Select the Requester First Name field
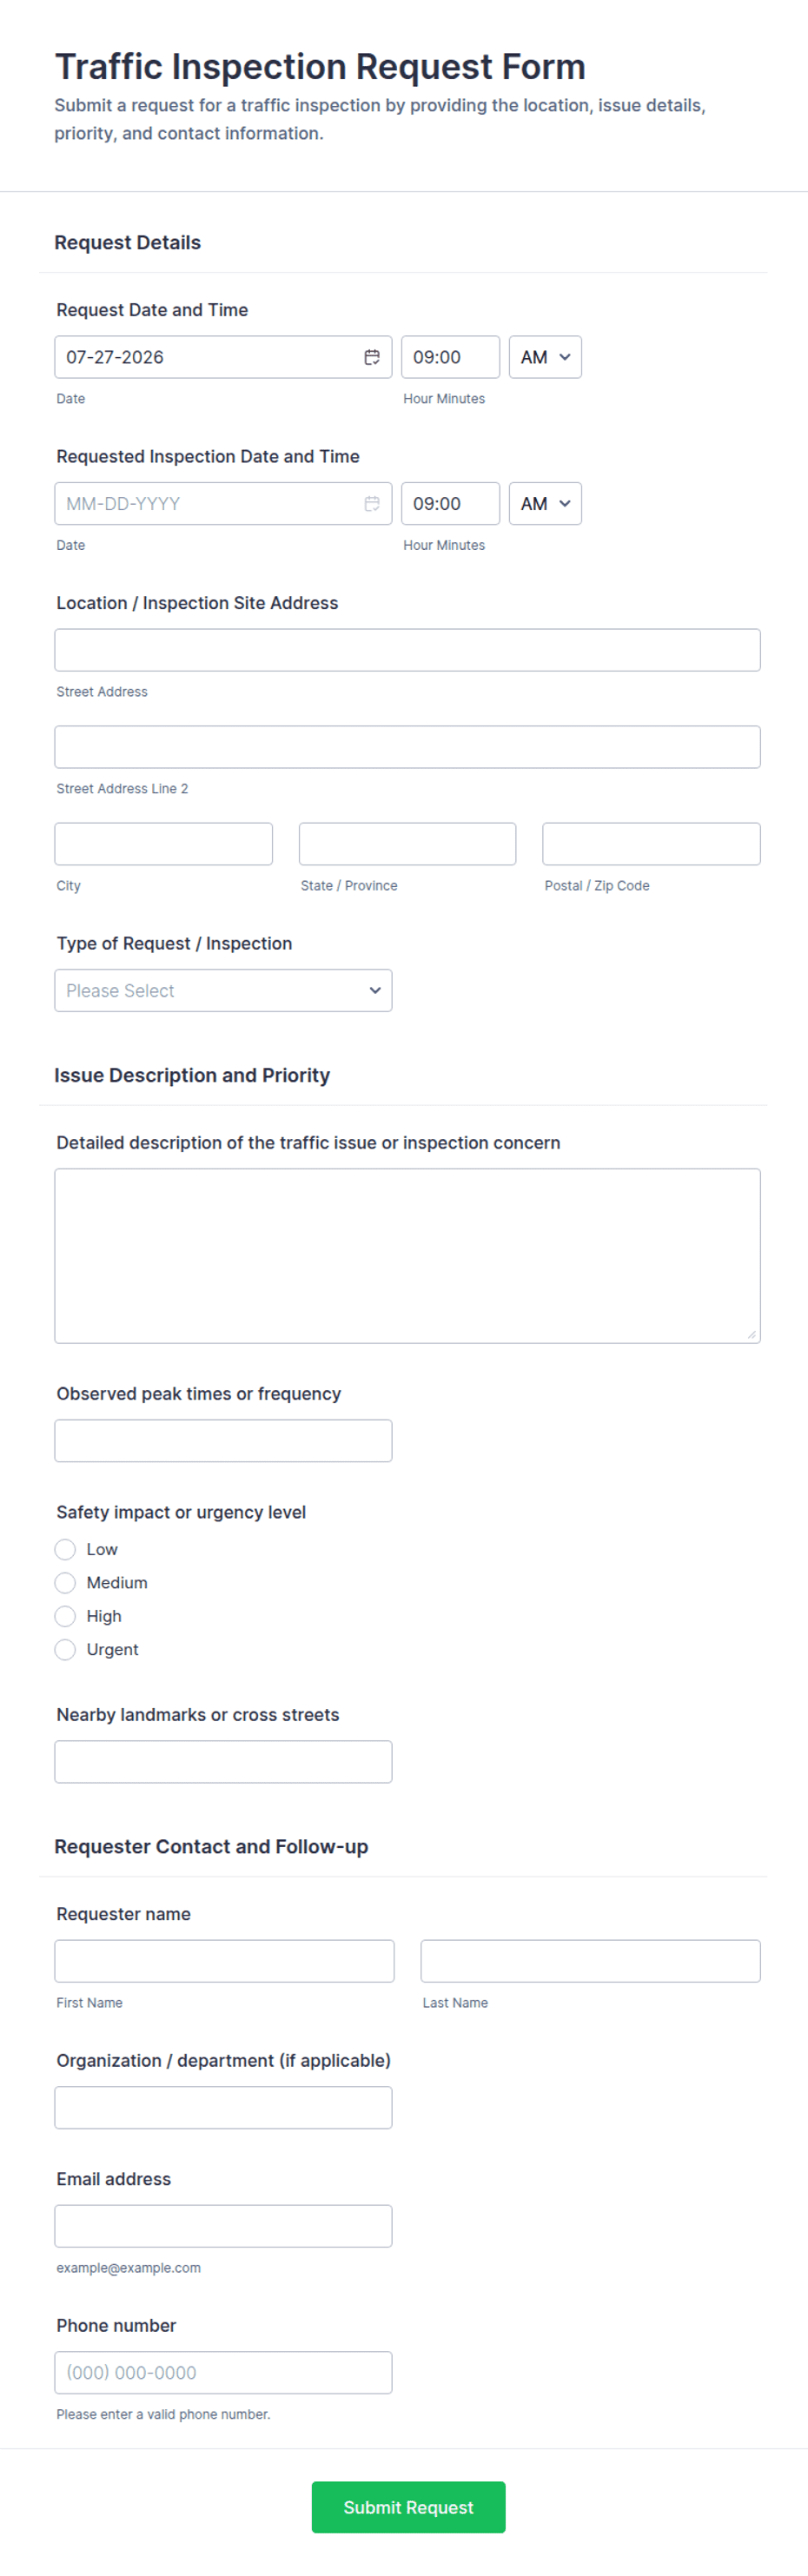808x2576 pixels. pos(224,1961)
